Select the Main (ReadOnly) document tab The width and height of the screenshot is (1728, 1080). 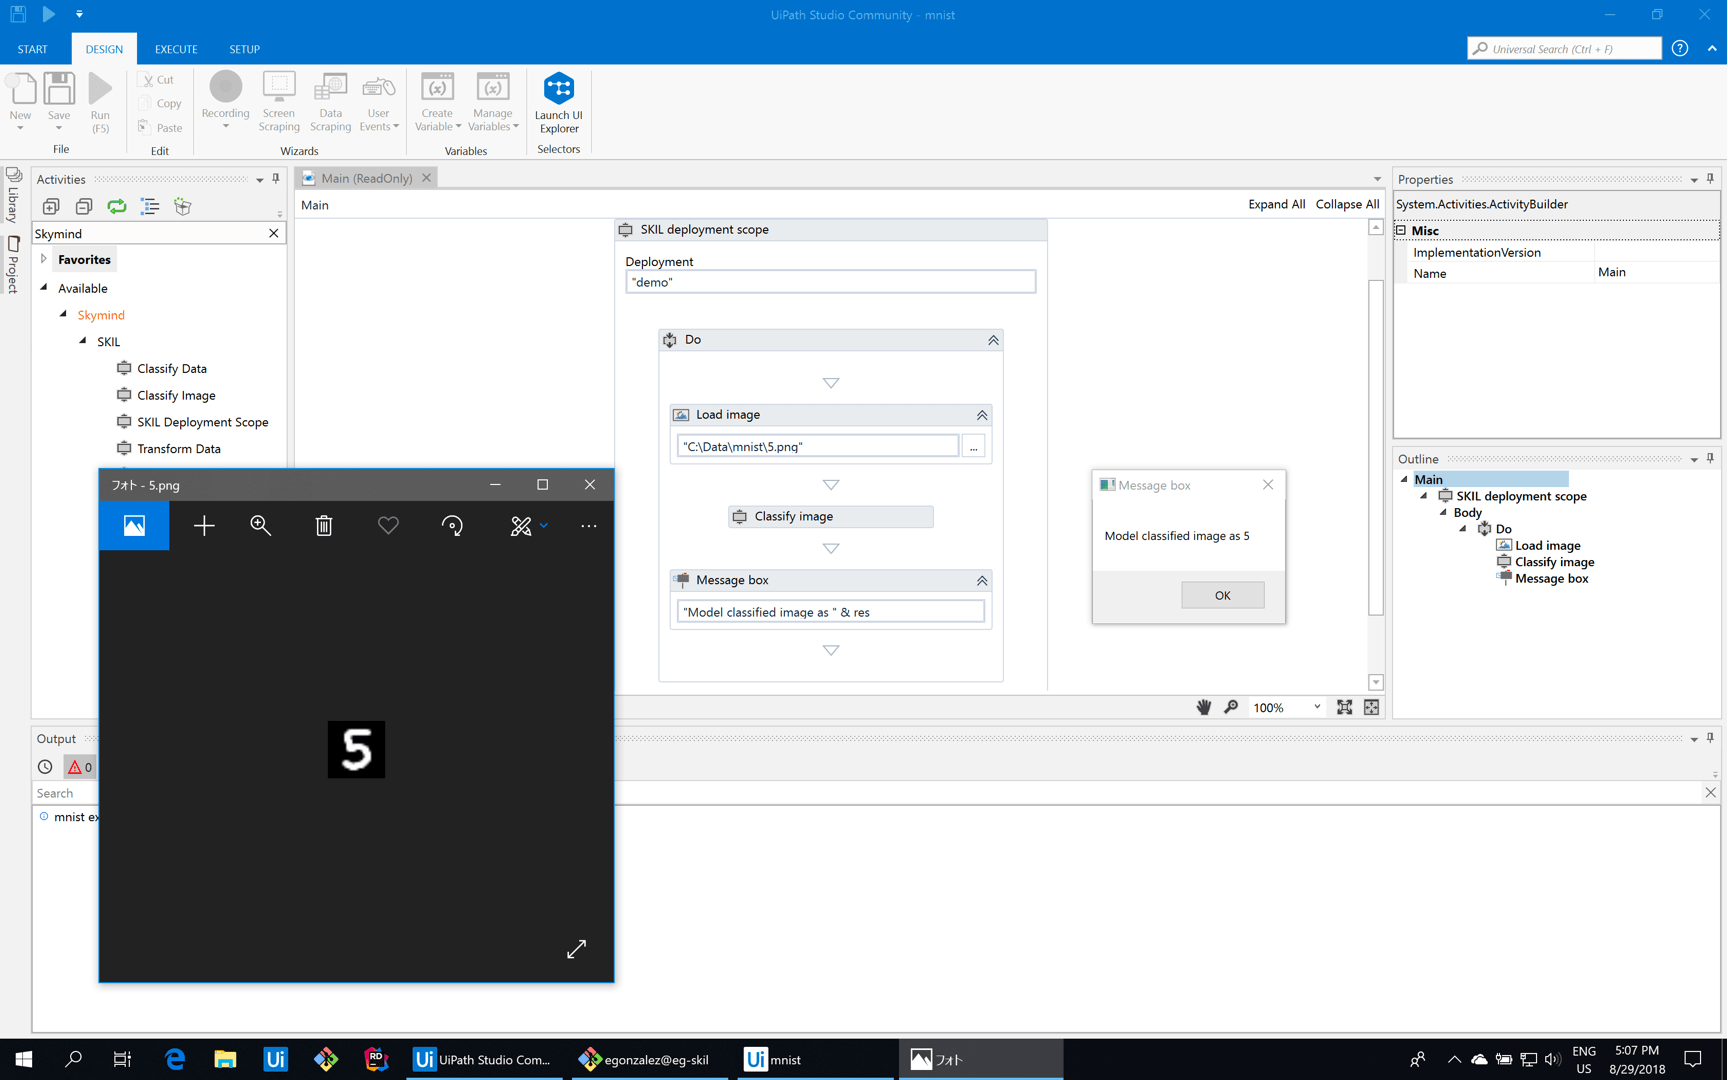pyautogui.click(x=366, y=178)
